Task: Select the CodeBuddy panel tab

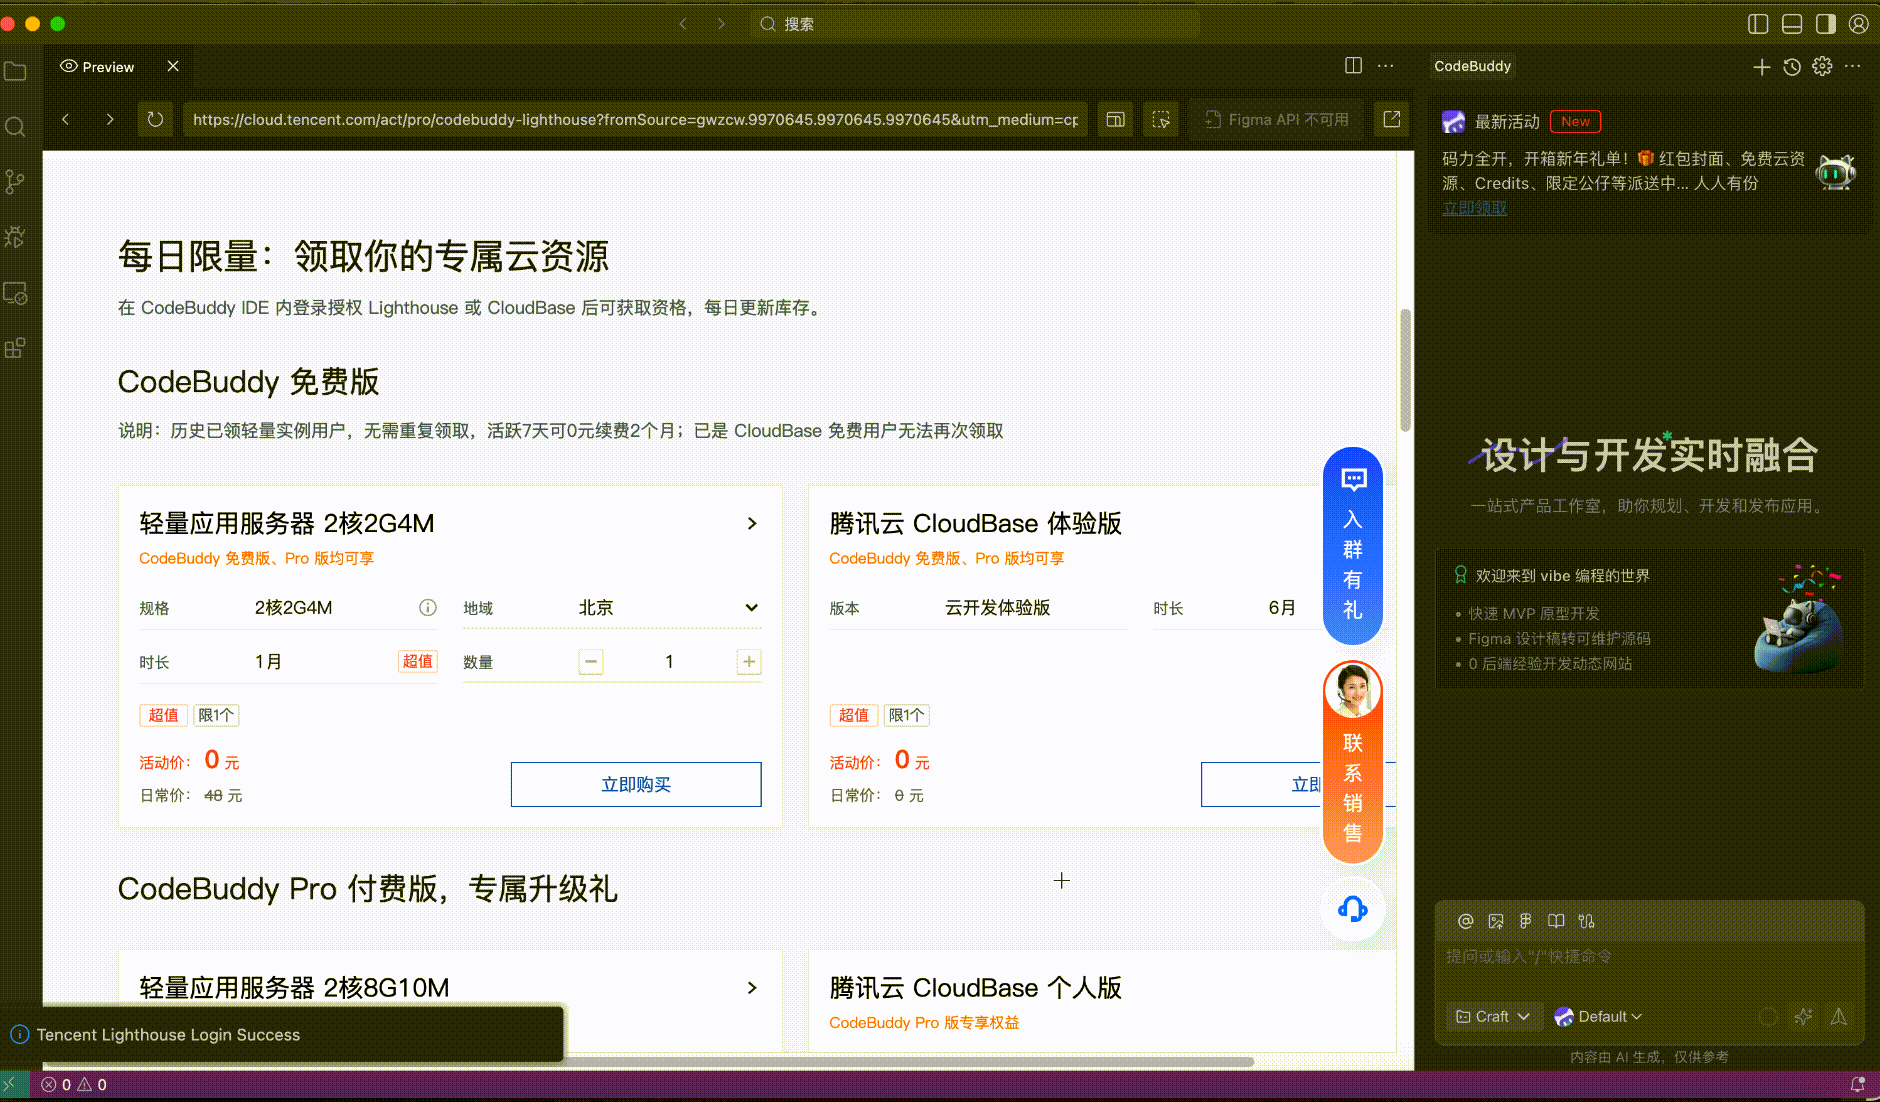Action: [1472, 66]
